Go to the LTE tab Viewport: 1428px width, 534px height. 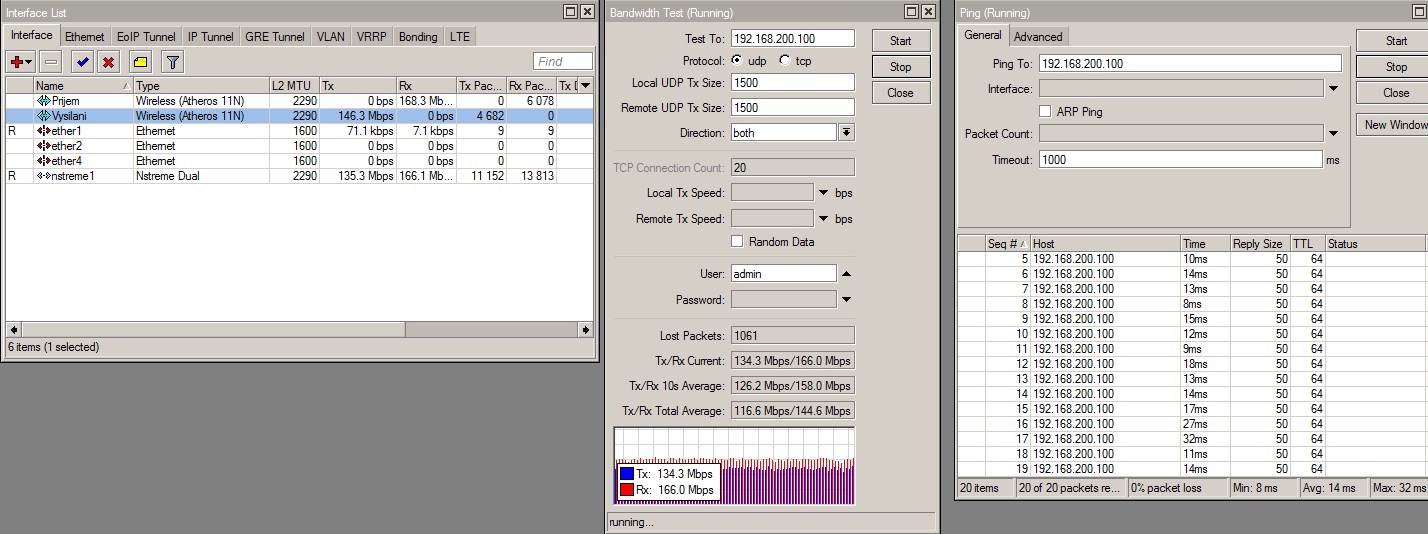click(x=459, y=37)
